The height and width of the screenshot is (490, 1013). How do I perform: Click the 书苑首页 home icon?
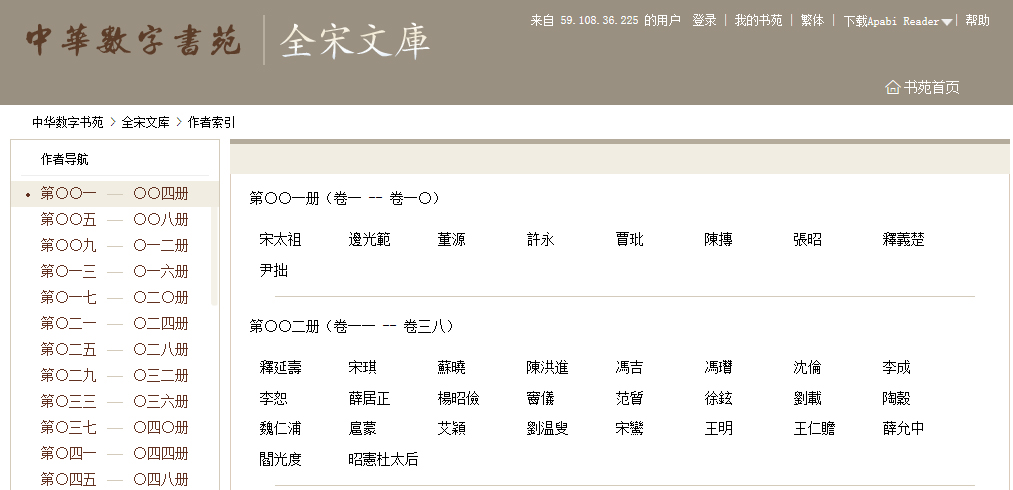[892, 88]
